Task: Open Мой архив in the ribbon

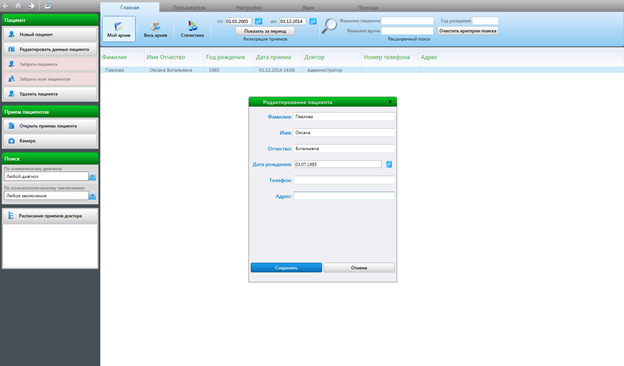Action: [x=119, y=29]
